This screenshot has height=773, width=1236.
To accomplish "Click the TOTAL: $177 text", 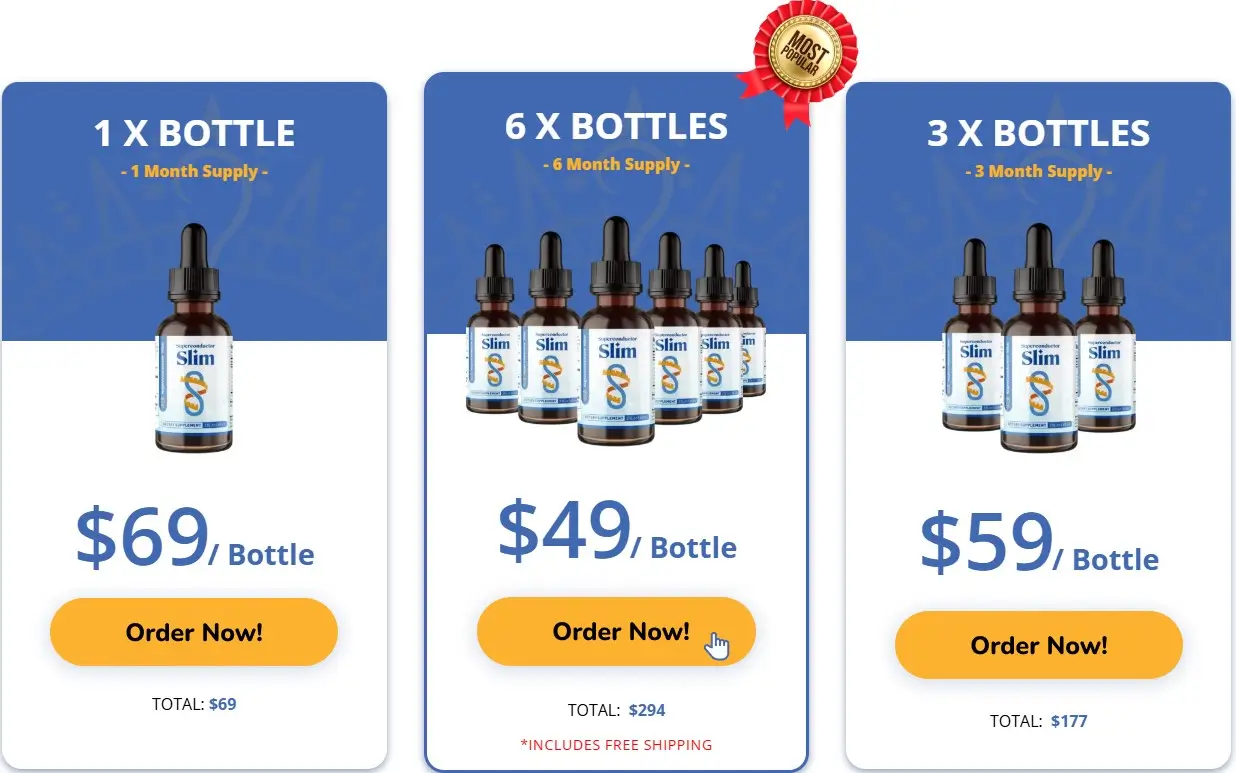I will tap(1039, 721).
